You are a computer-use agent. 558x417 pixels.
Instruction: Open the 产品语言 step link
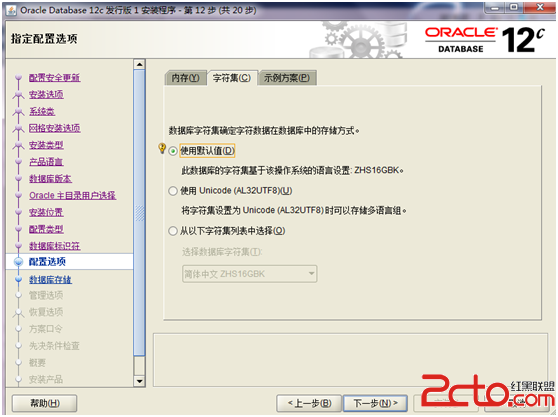click(x=46, y=162)
